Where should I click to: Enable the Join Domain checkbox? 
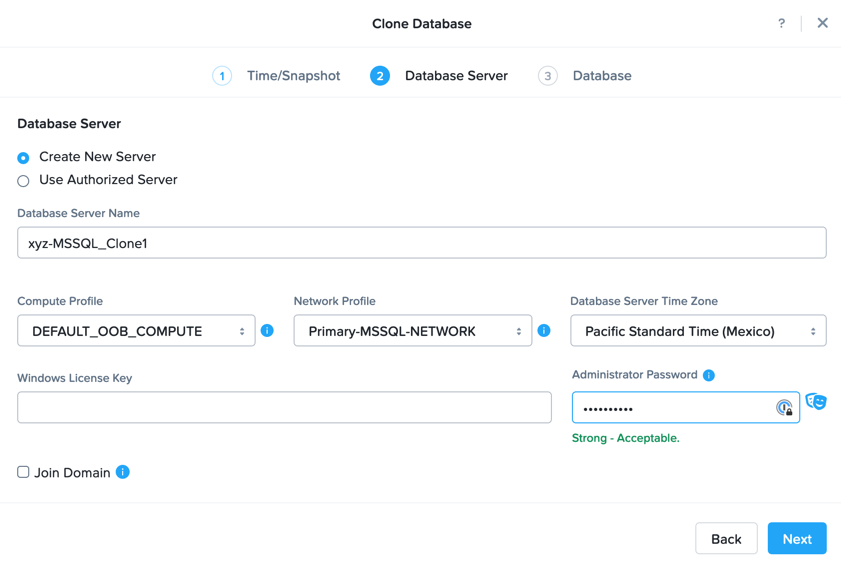23,472
